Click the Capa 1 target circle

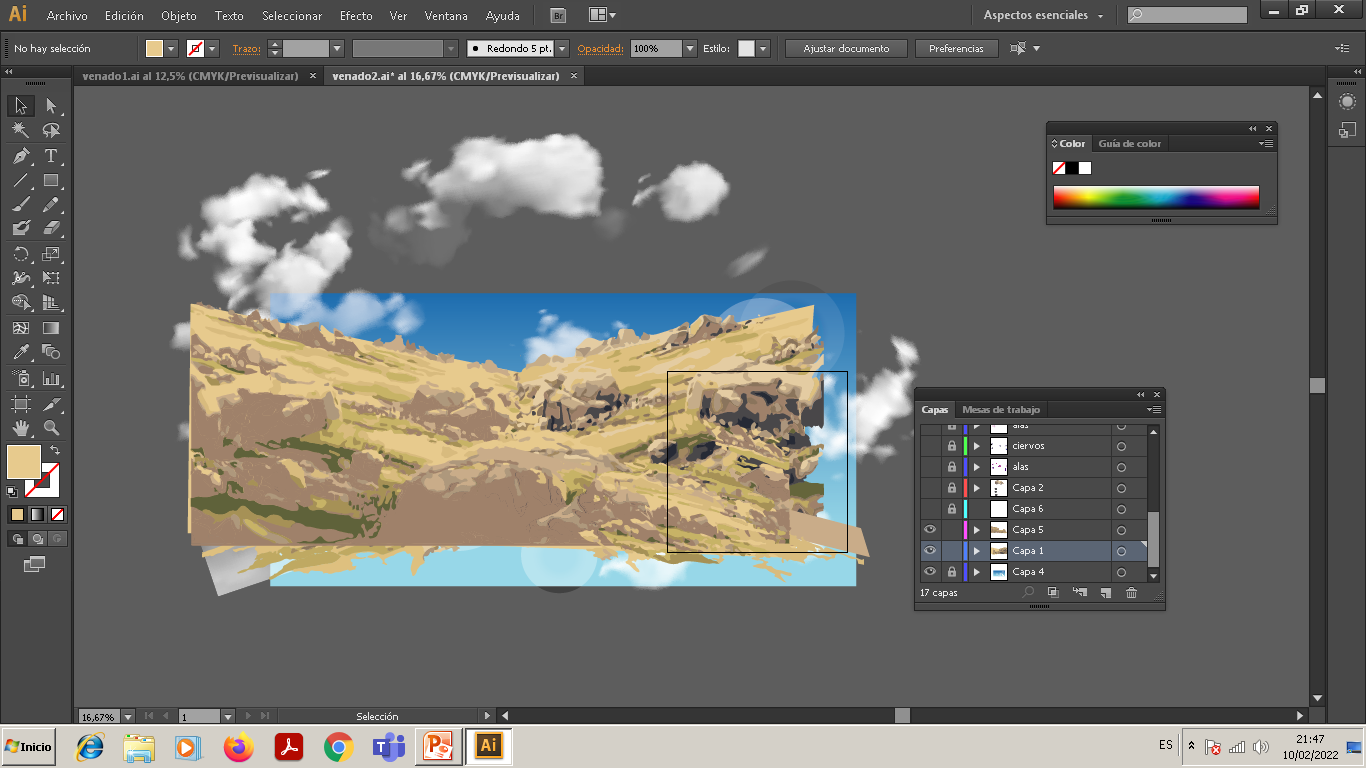tap(1121, 551)
